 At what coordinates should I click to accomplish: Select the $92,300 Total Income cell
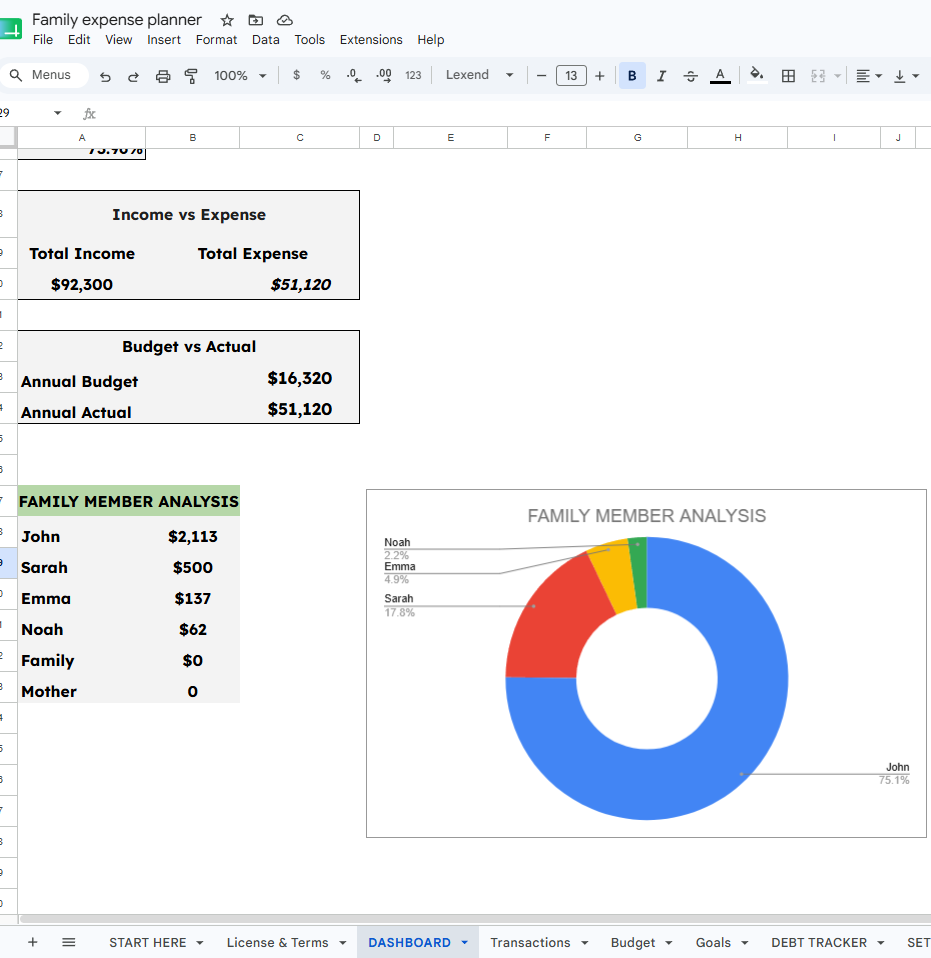[82, 284]
